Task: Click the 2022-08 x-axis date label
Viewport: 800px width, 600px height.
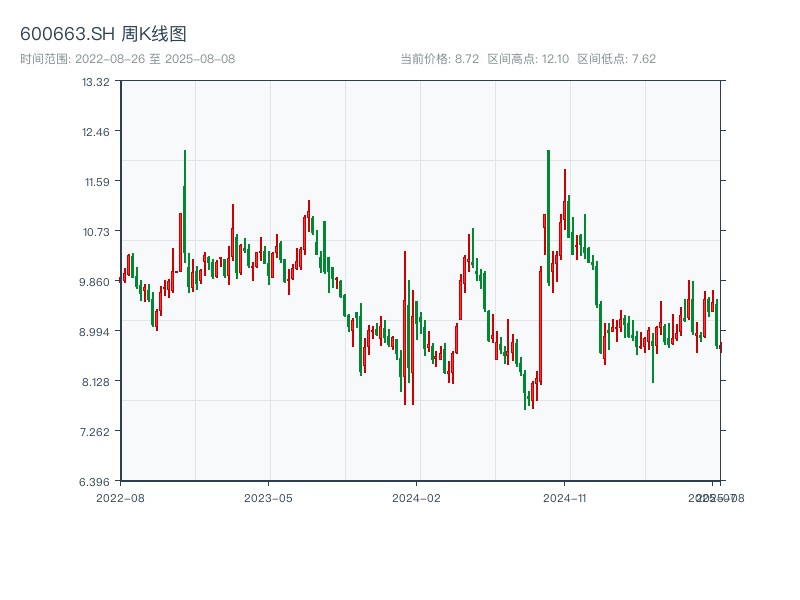Action: (x=120, y=497)
